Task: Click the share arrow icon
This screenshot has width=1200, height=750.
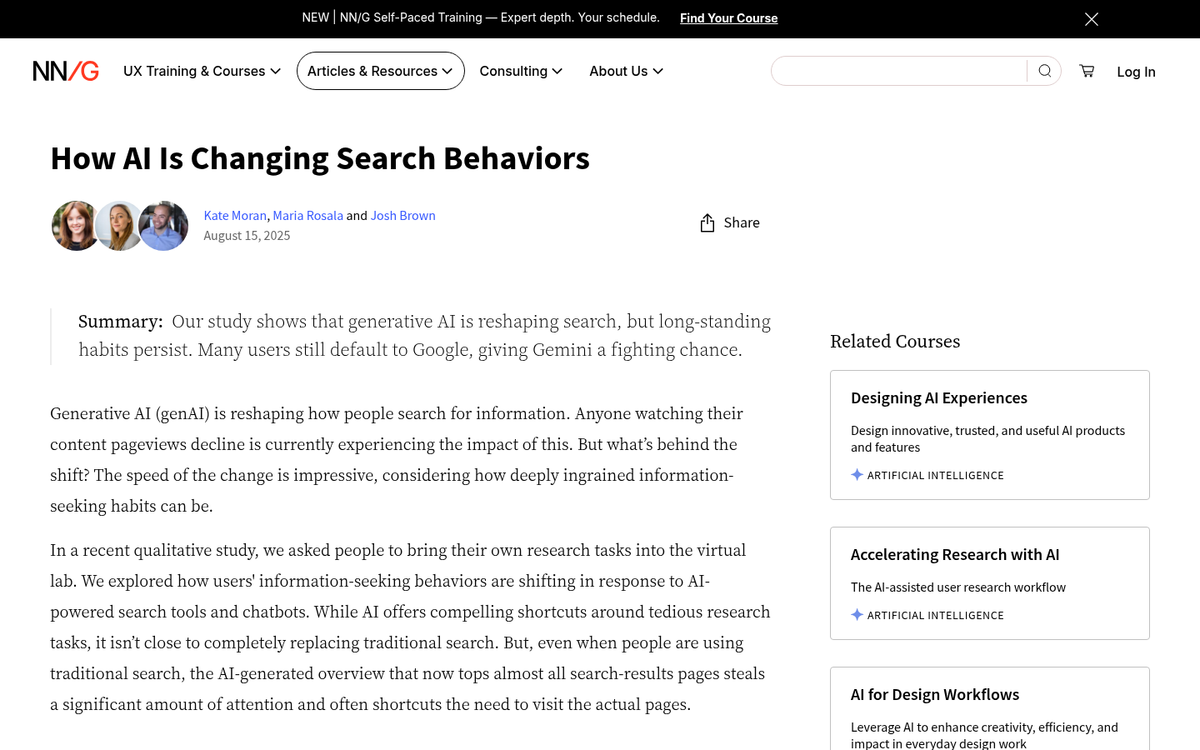Action: 707,223
